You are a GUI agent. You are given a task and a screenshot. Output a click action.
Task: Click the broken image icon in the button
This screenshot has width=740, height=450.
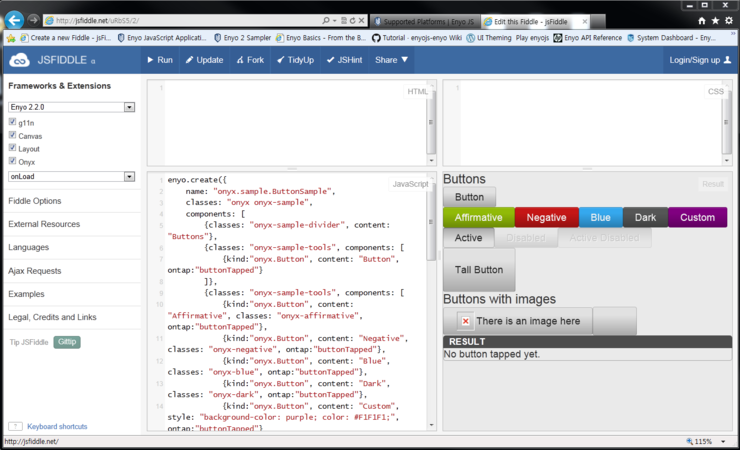coord(465,321)
